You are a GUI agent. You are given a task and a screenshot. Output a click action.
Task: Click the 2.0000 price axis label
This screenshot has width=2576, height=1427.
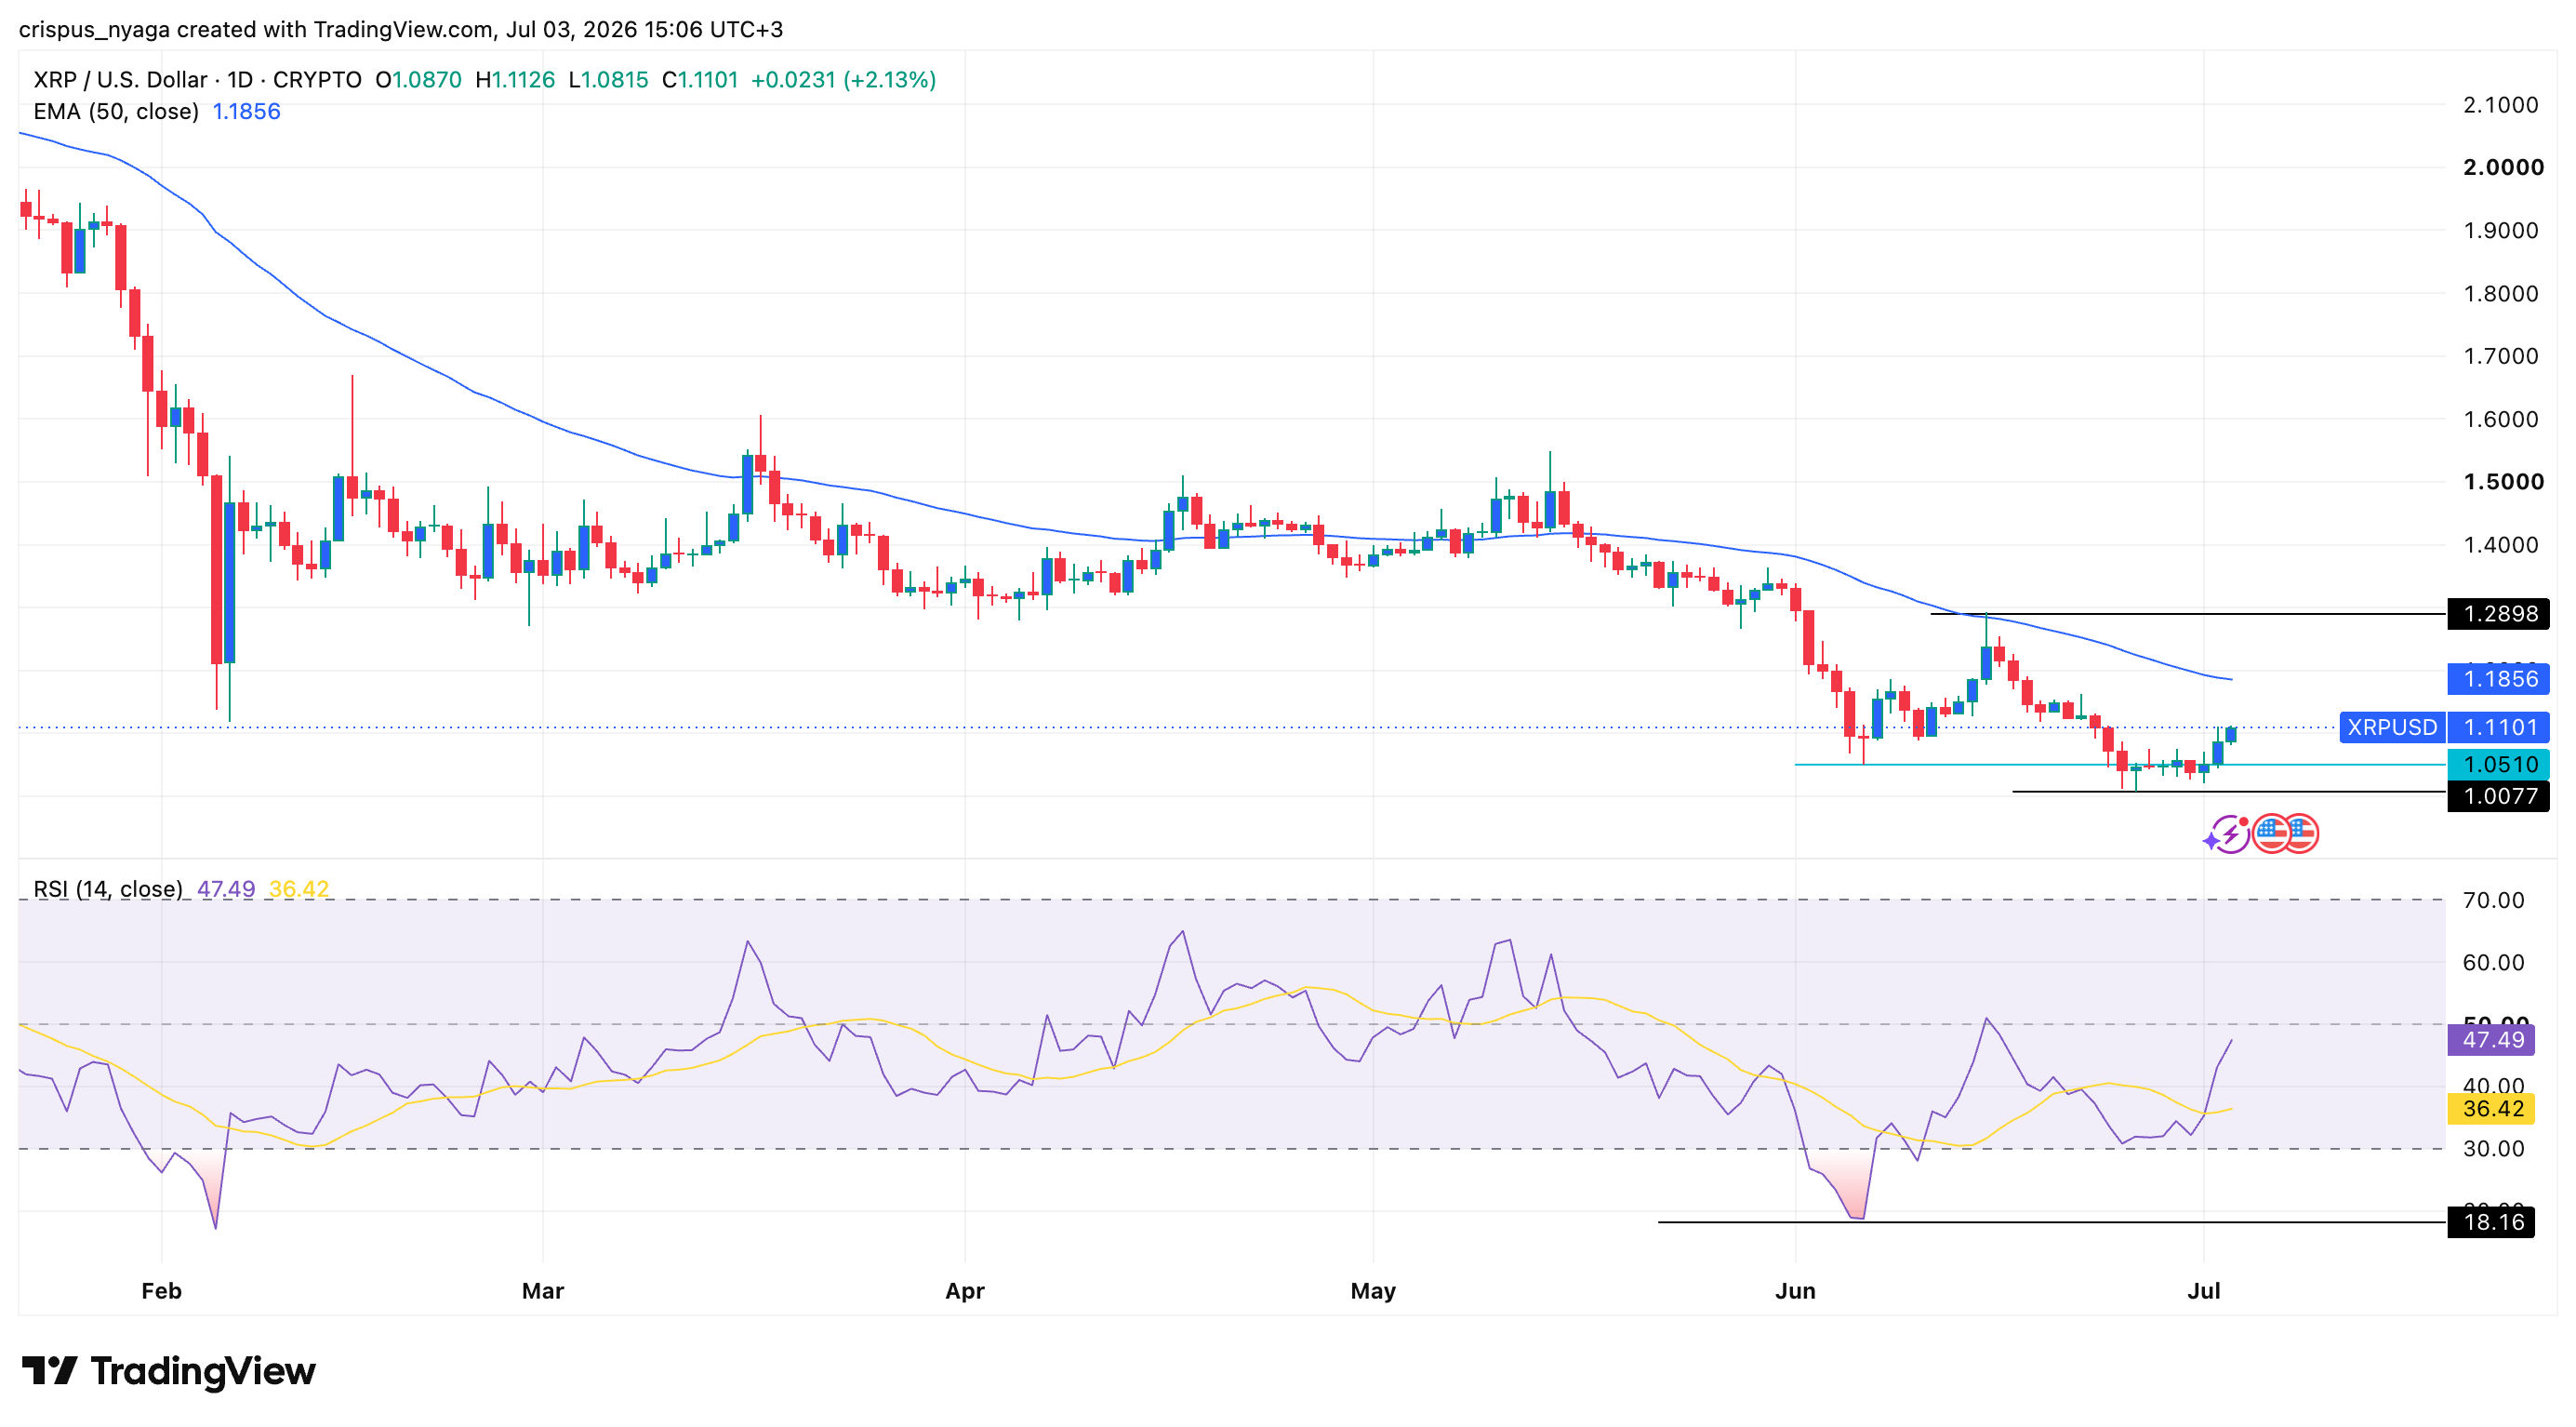coord(2503,167)
